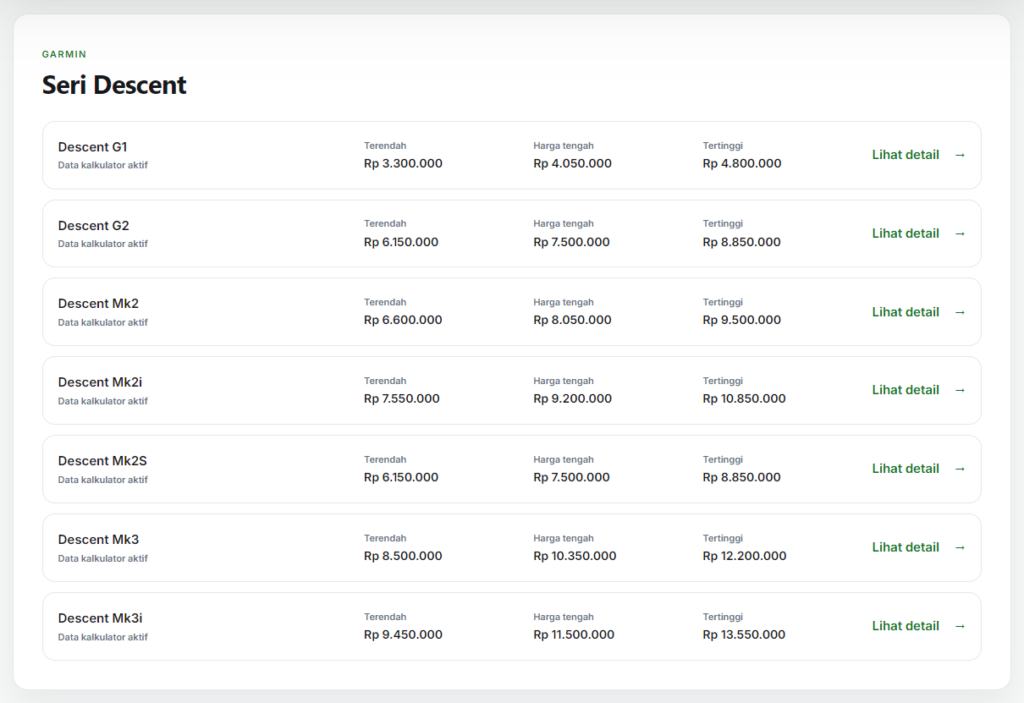The height and width of the screenshot is (703, 1024).
Task: Click the arrow icon in Descent Mk2 row
Action: [960, 312]
